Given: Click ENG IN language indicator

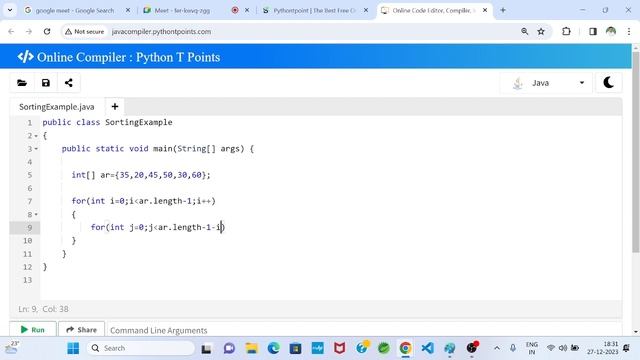Looking at the screenshot, I should tap(531, 348).
